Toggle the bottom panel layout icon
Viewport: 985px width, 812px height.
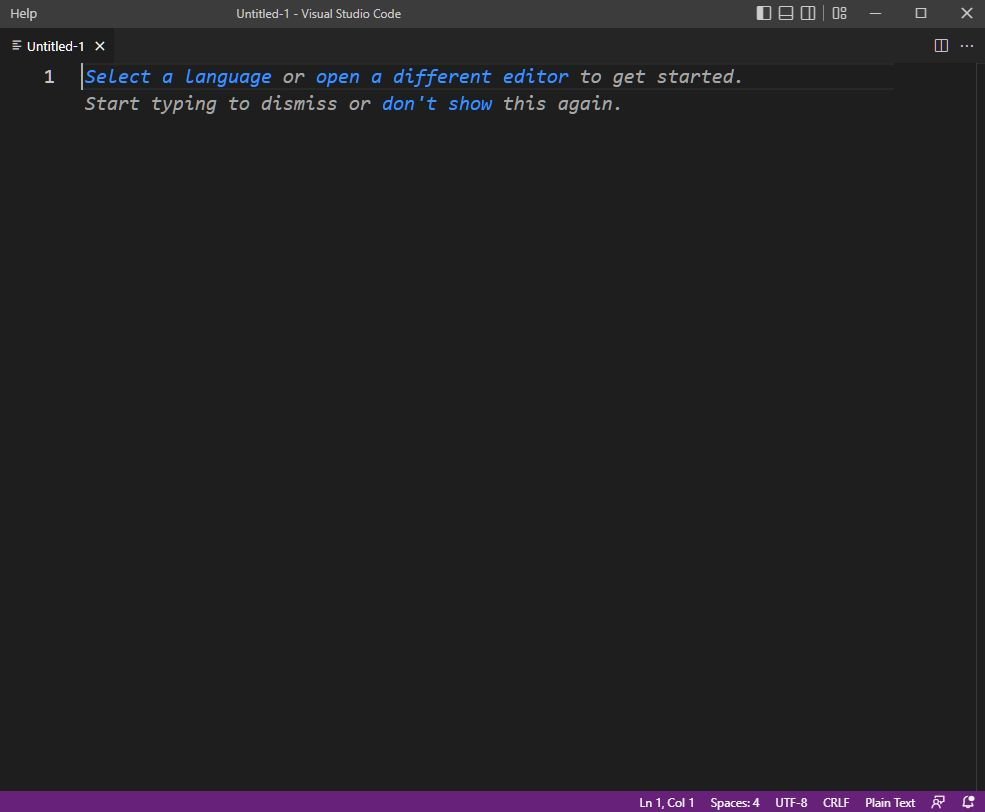click(785, 13)
